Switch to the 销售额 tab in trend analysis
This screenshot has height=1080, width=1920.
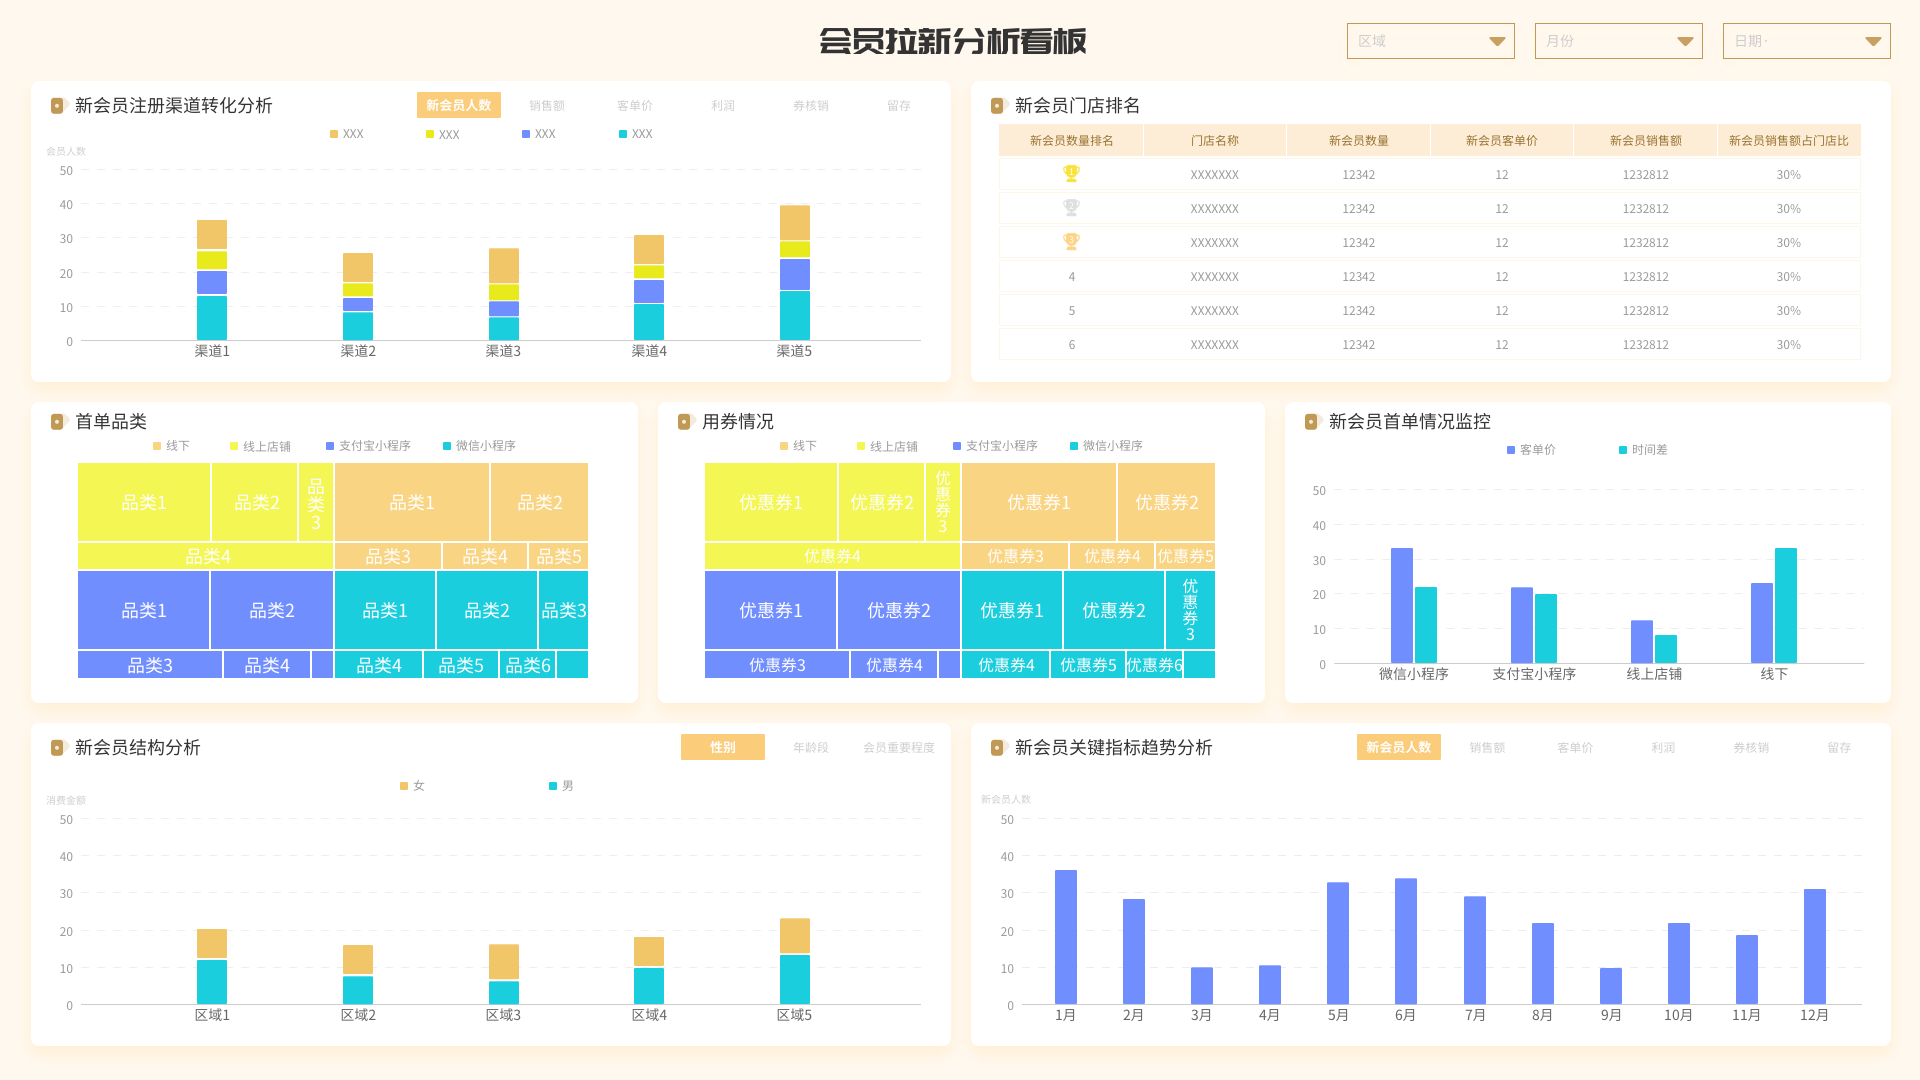[1487, 747]
